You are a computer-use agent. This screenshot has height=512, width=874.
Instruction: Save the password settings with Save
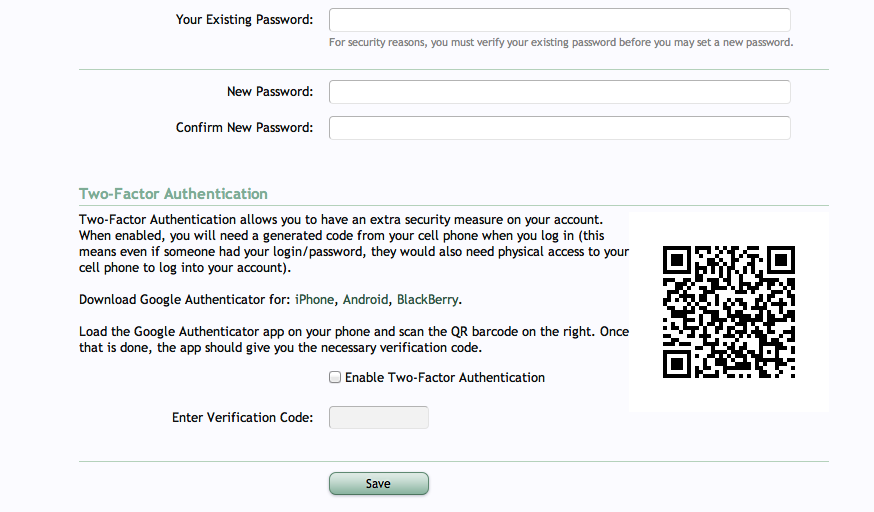pos(379,484)
